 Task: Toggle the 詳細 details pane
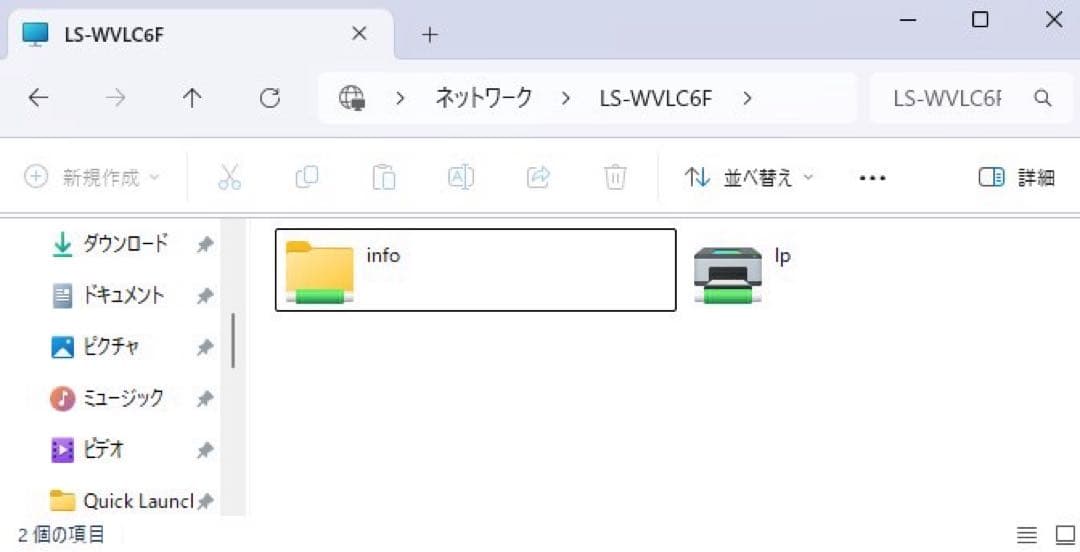(1017, 177)
